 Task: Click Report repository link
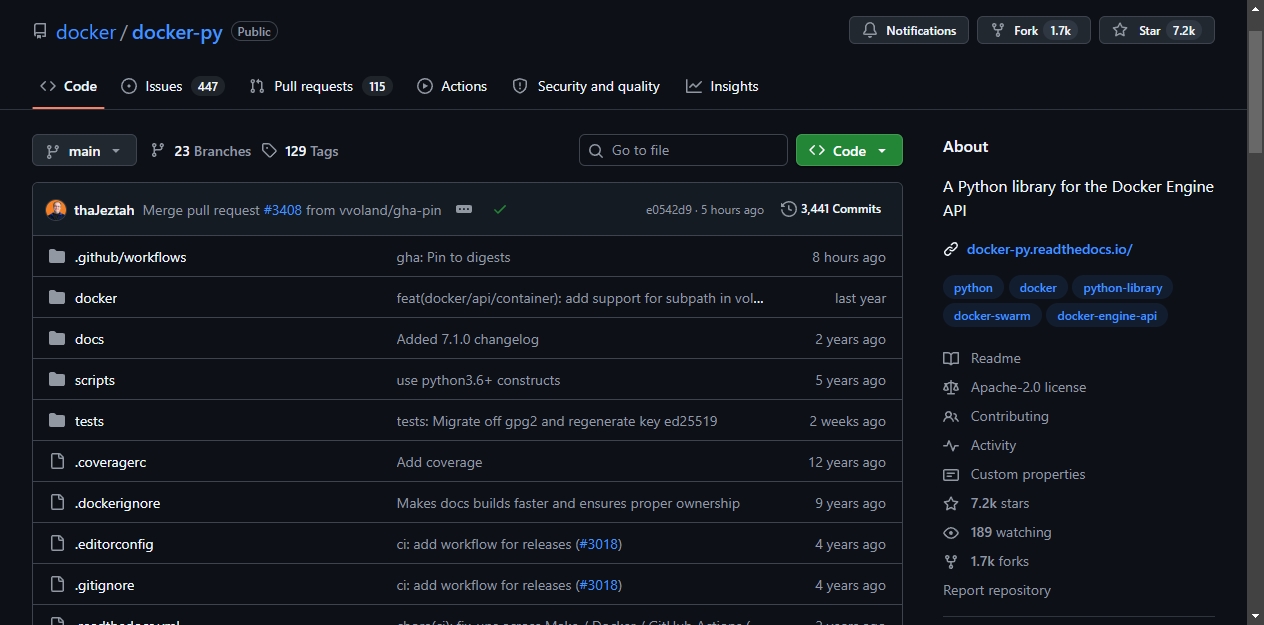pos(997,590)
